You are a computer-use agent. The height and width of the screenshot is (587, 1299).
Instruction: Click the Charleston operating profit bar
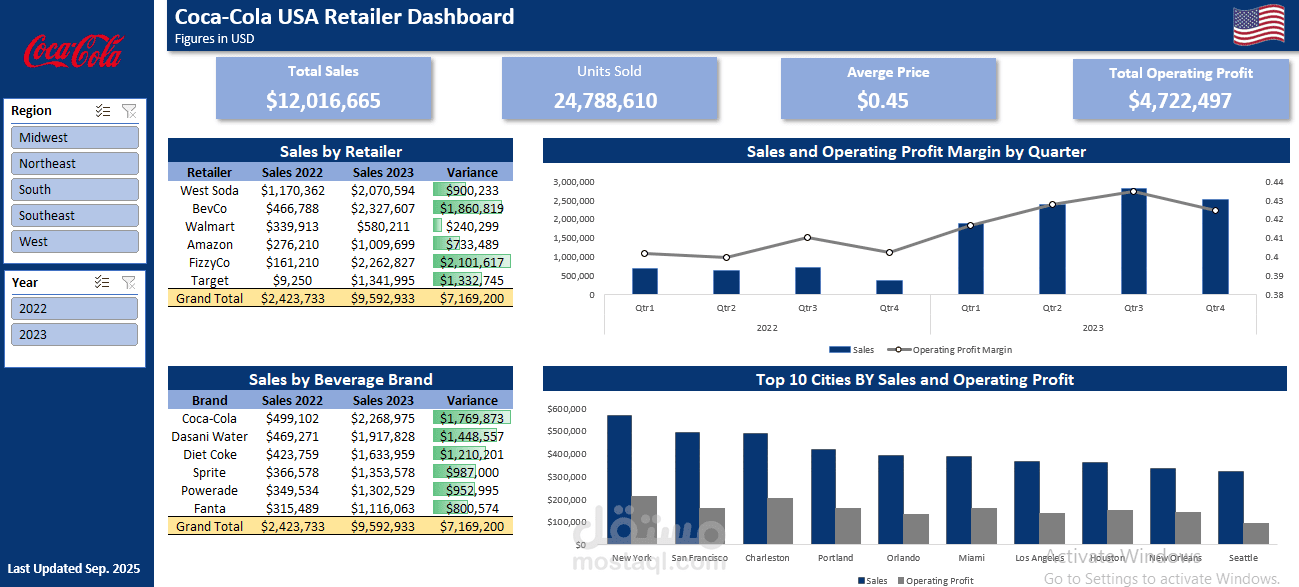[780, 521]
